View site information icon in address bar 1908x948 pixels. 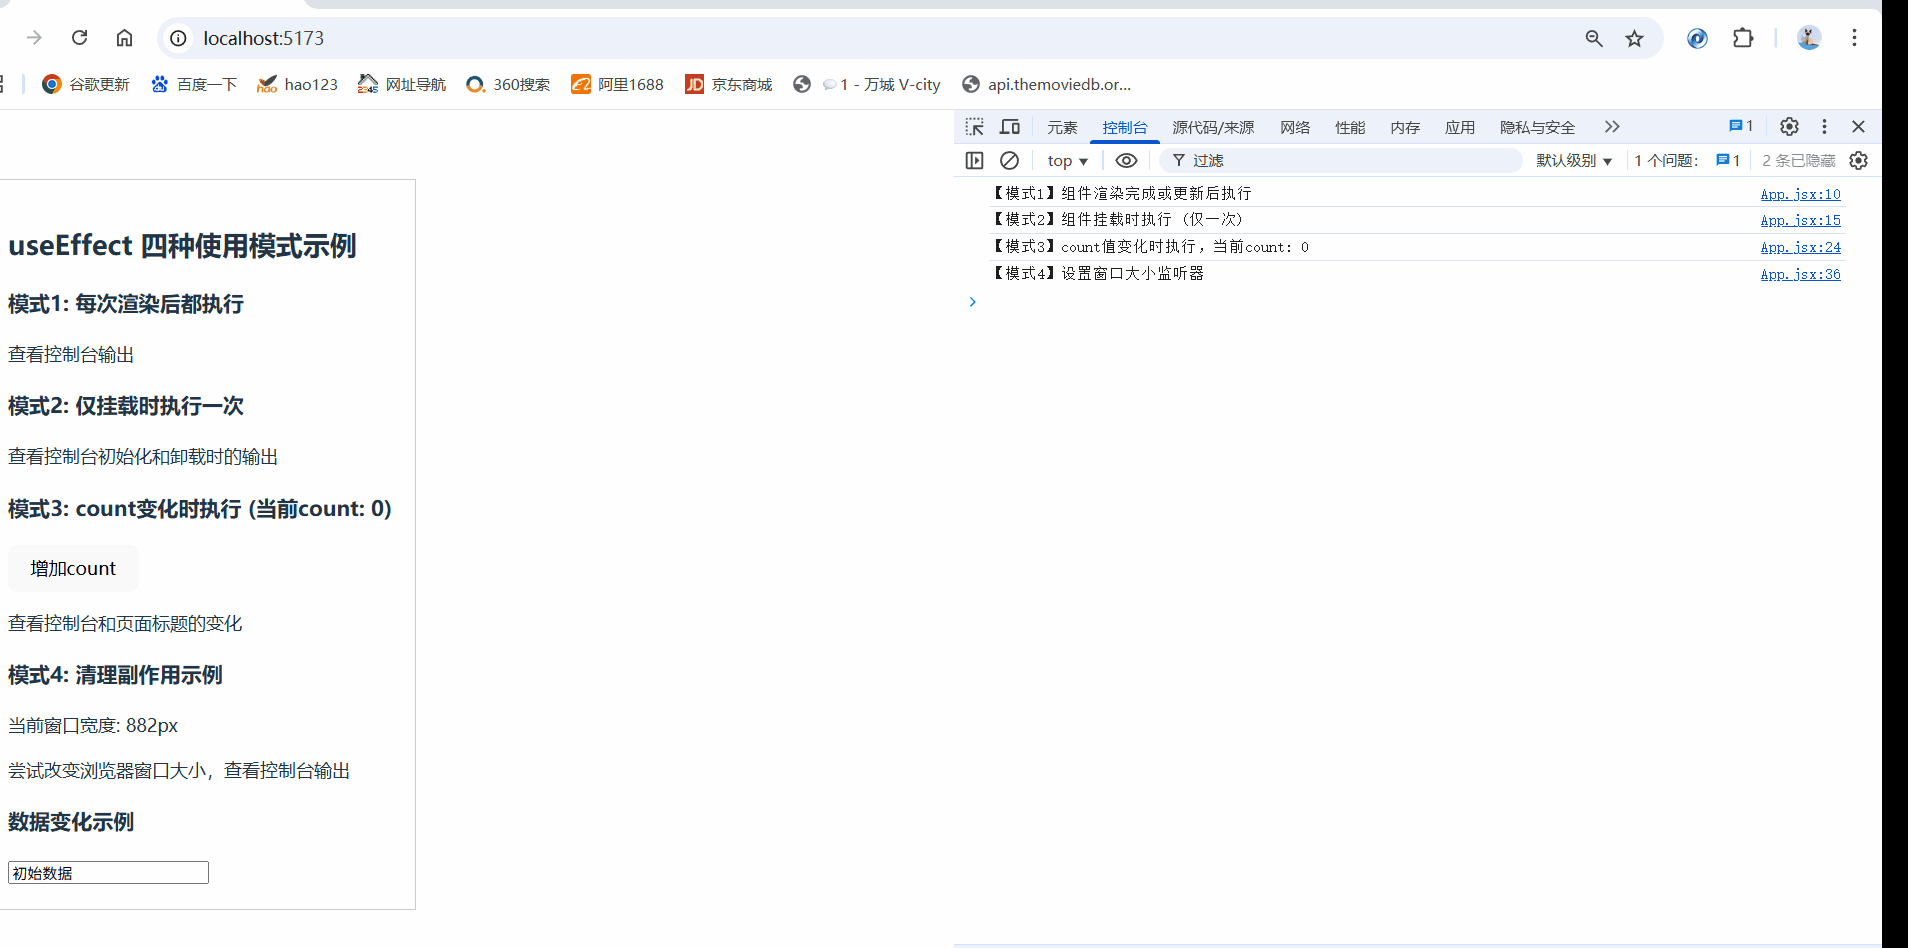click(178, 38)
